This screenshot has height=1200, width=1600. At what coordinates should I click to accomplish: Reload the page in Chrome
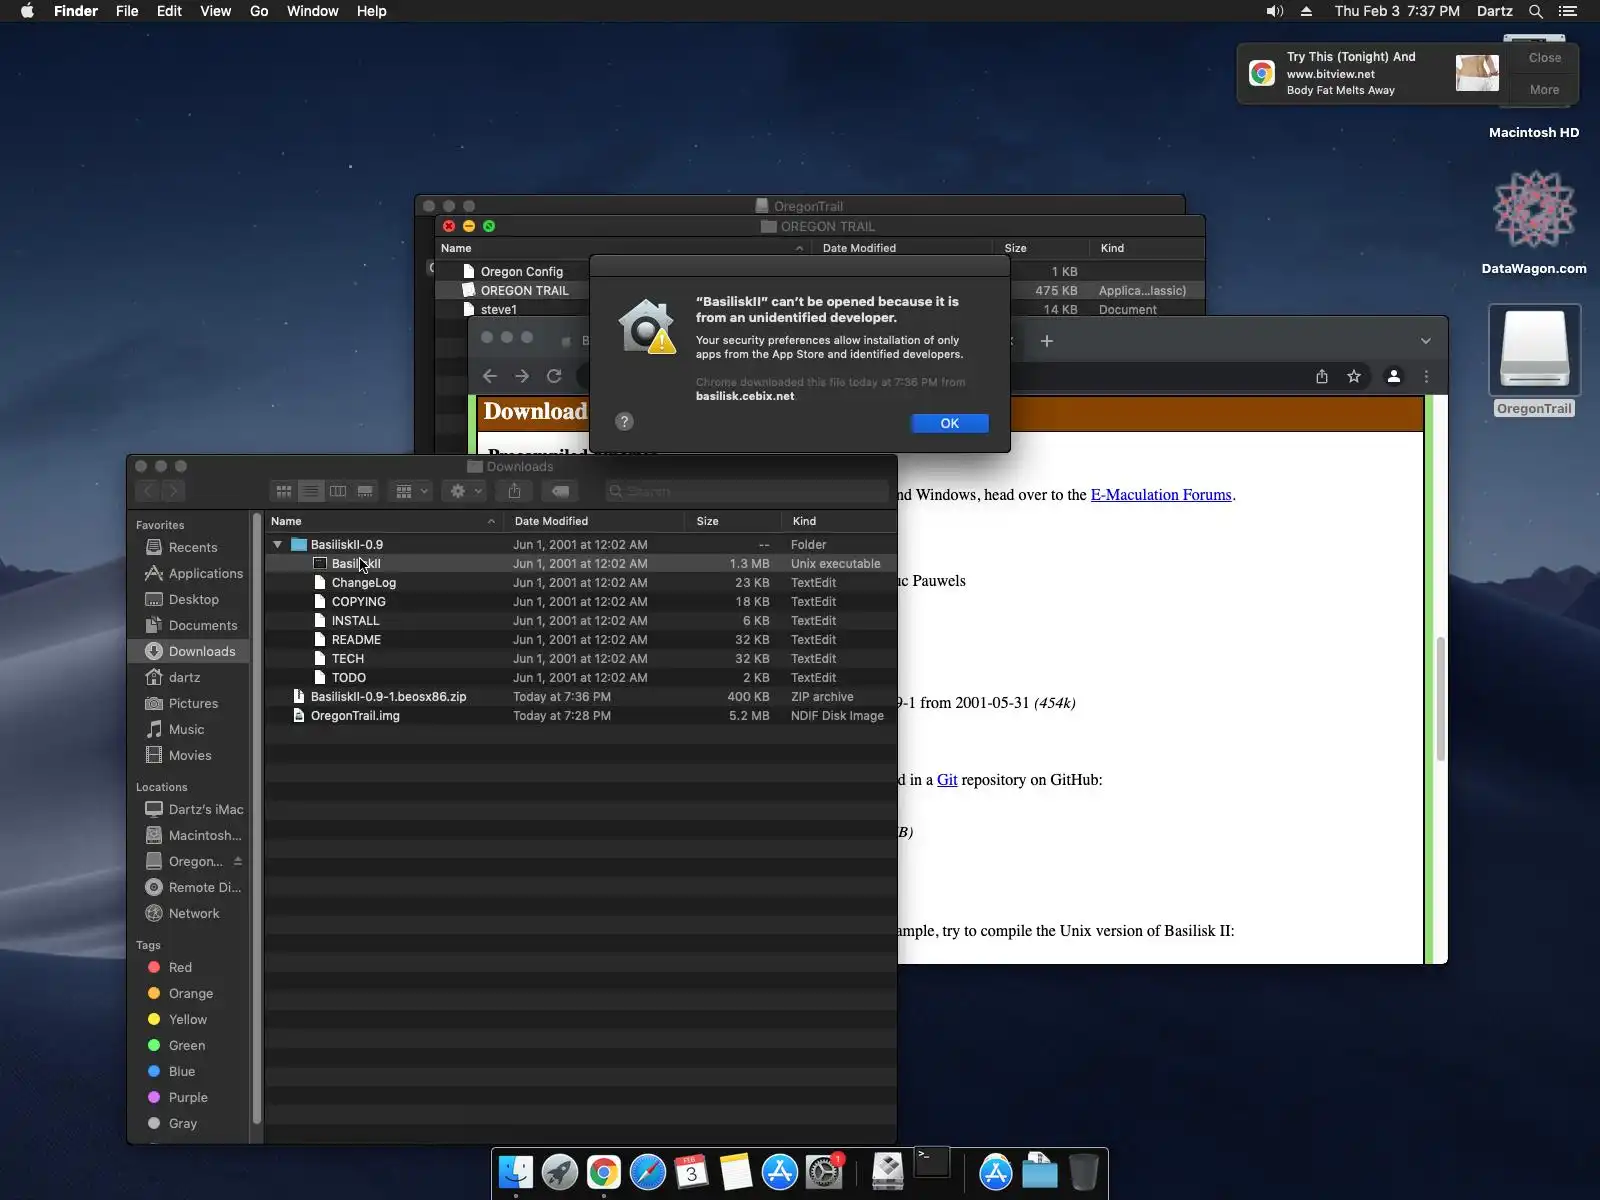554,376
